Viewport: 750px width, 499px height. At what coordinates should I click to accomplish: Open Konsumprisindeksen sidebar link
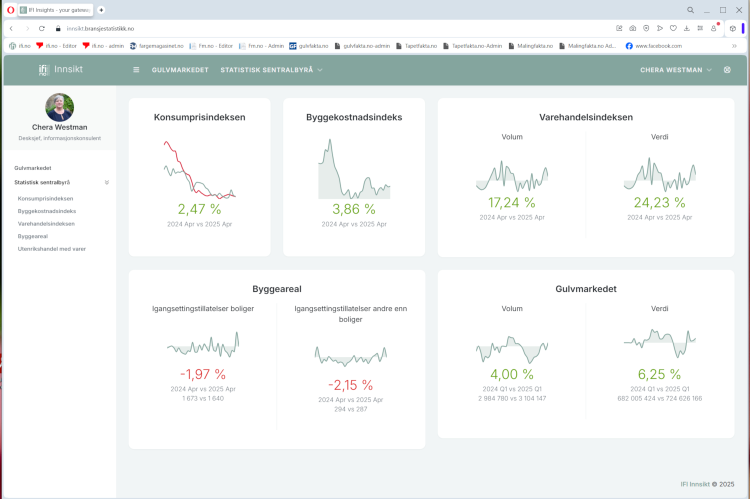pos(45,198)
